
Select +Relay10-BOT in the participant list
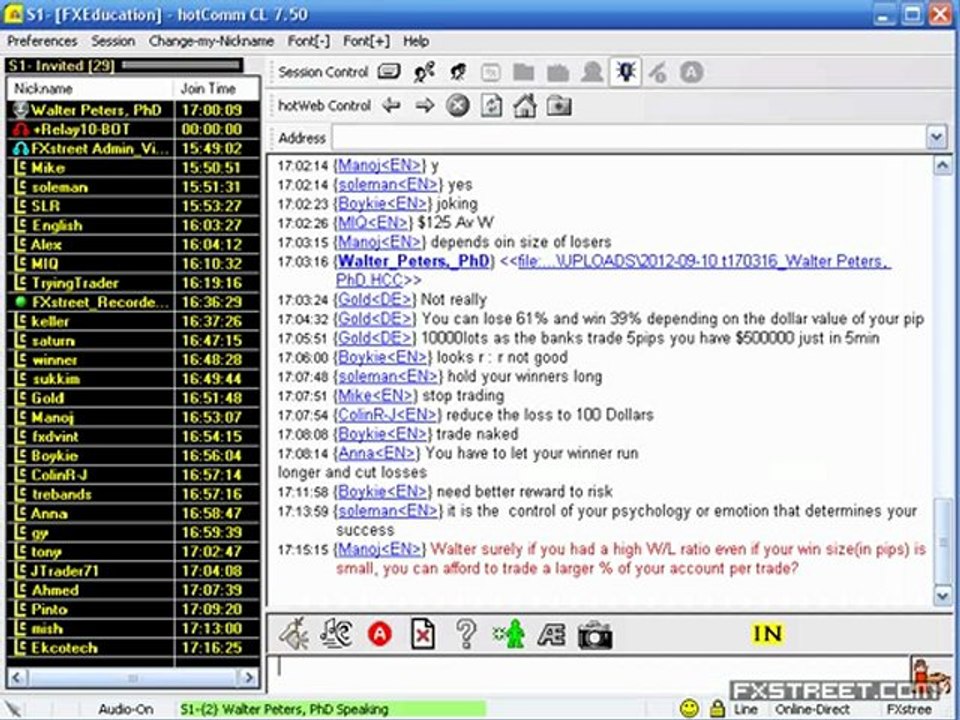[133, 129]
